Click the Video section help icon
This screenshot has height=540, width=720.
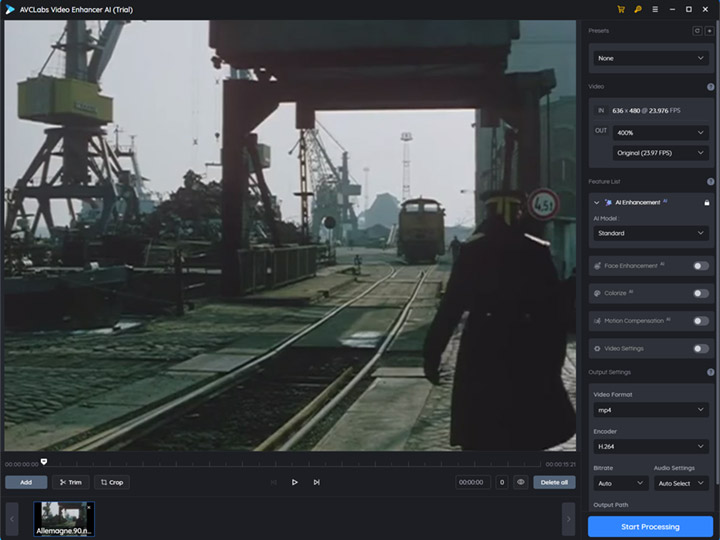(710, 87)
